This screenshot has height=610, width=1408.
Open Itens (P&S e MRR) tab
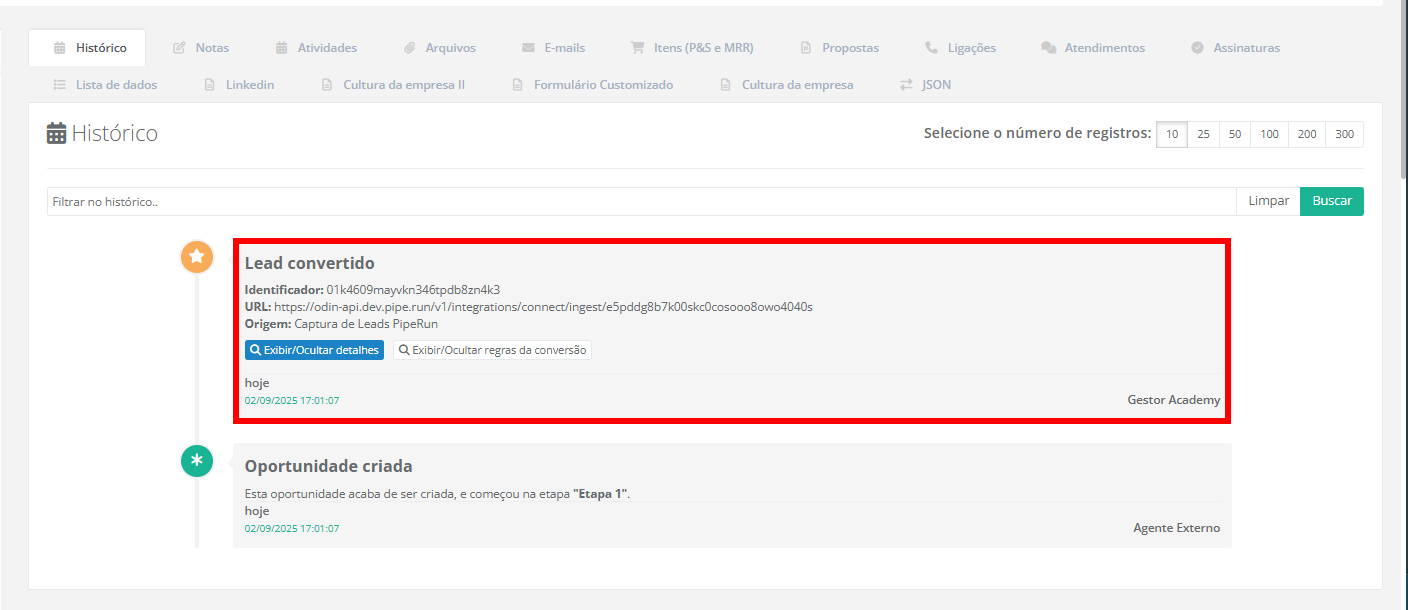point(691,47)
